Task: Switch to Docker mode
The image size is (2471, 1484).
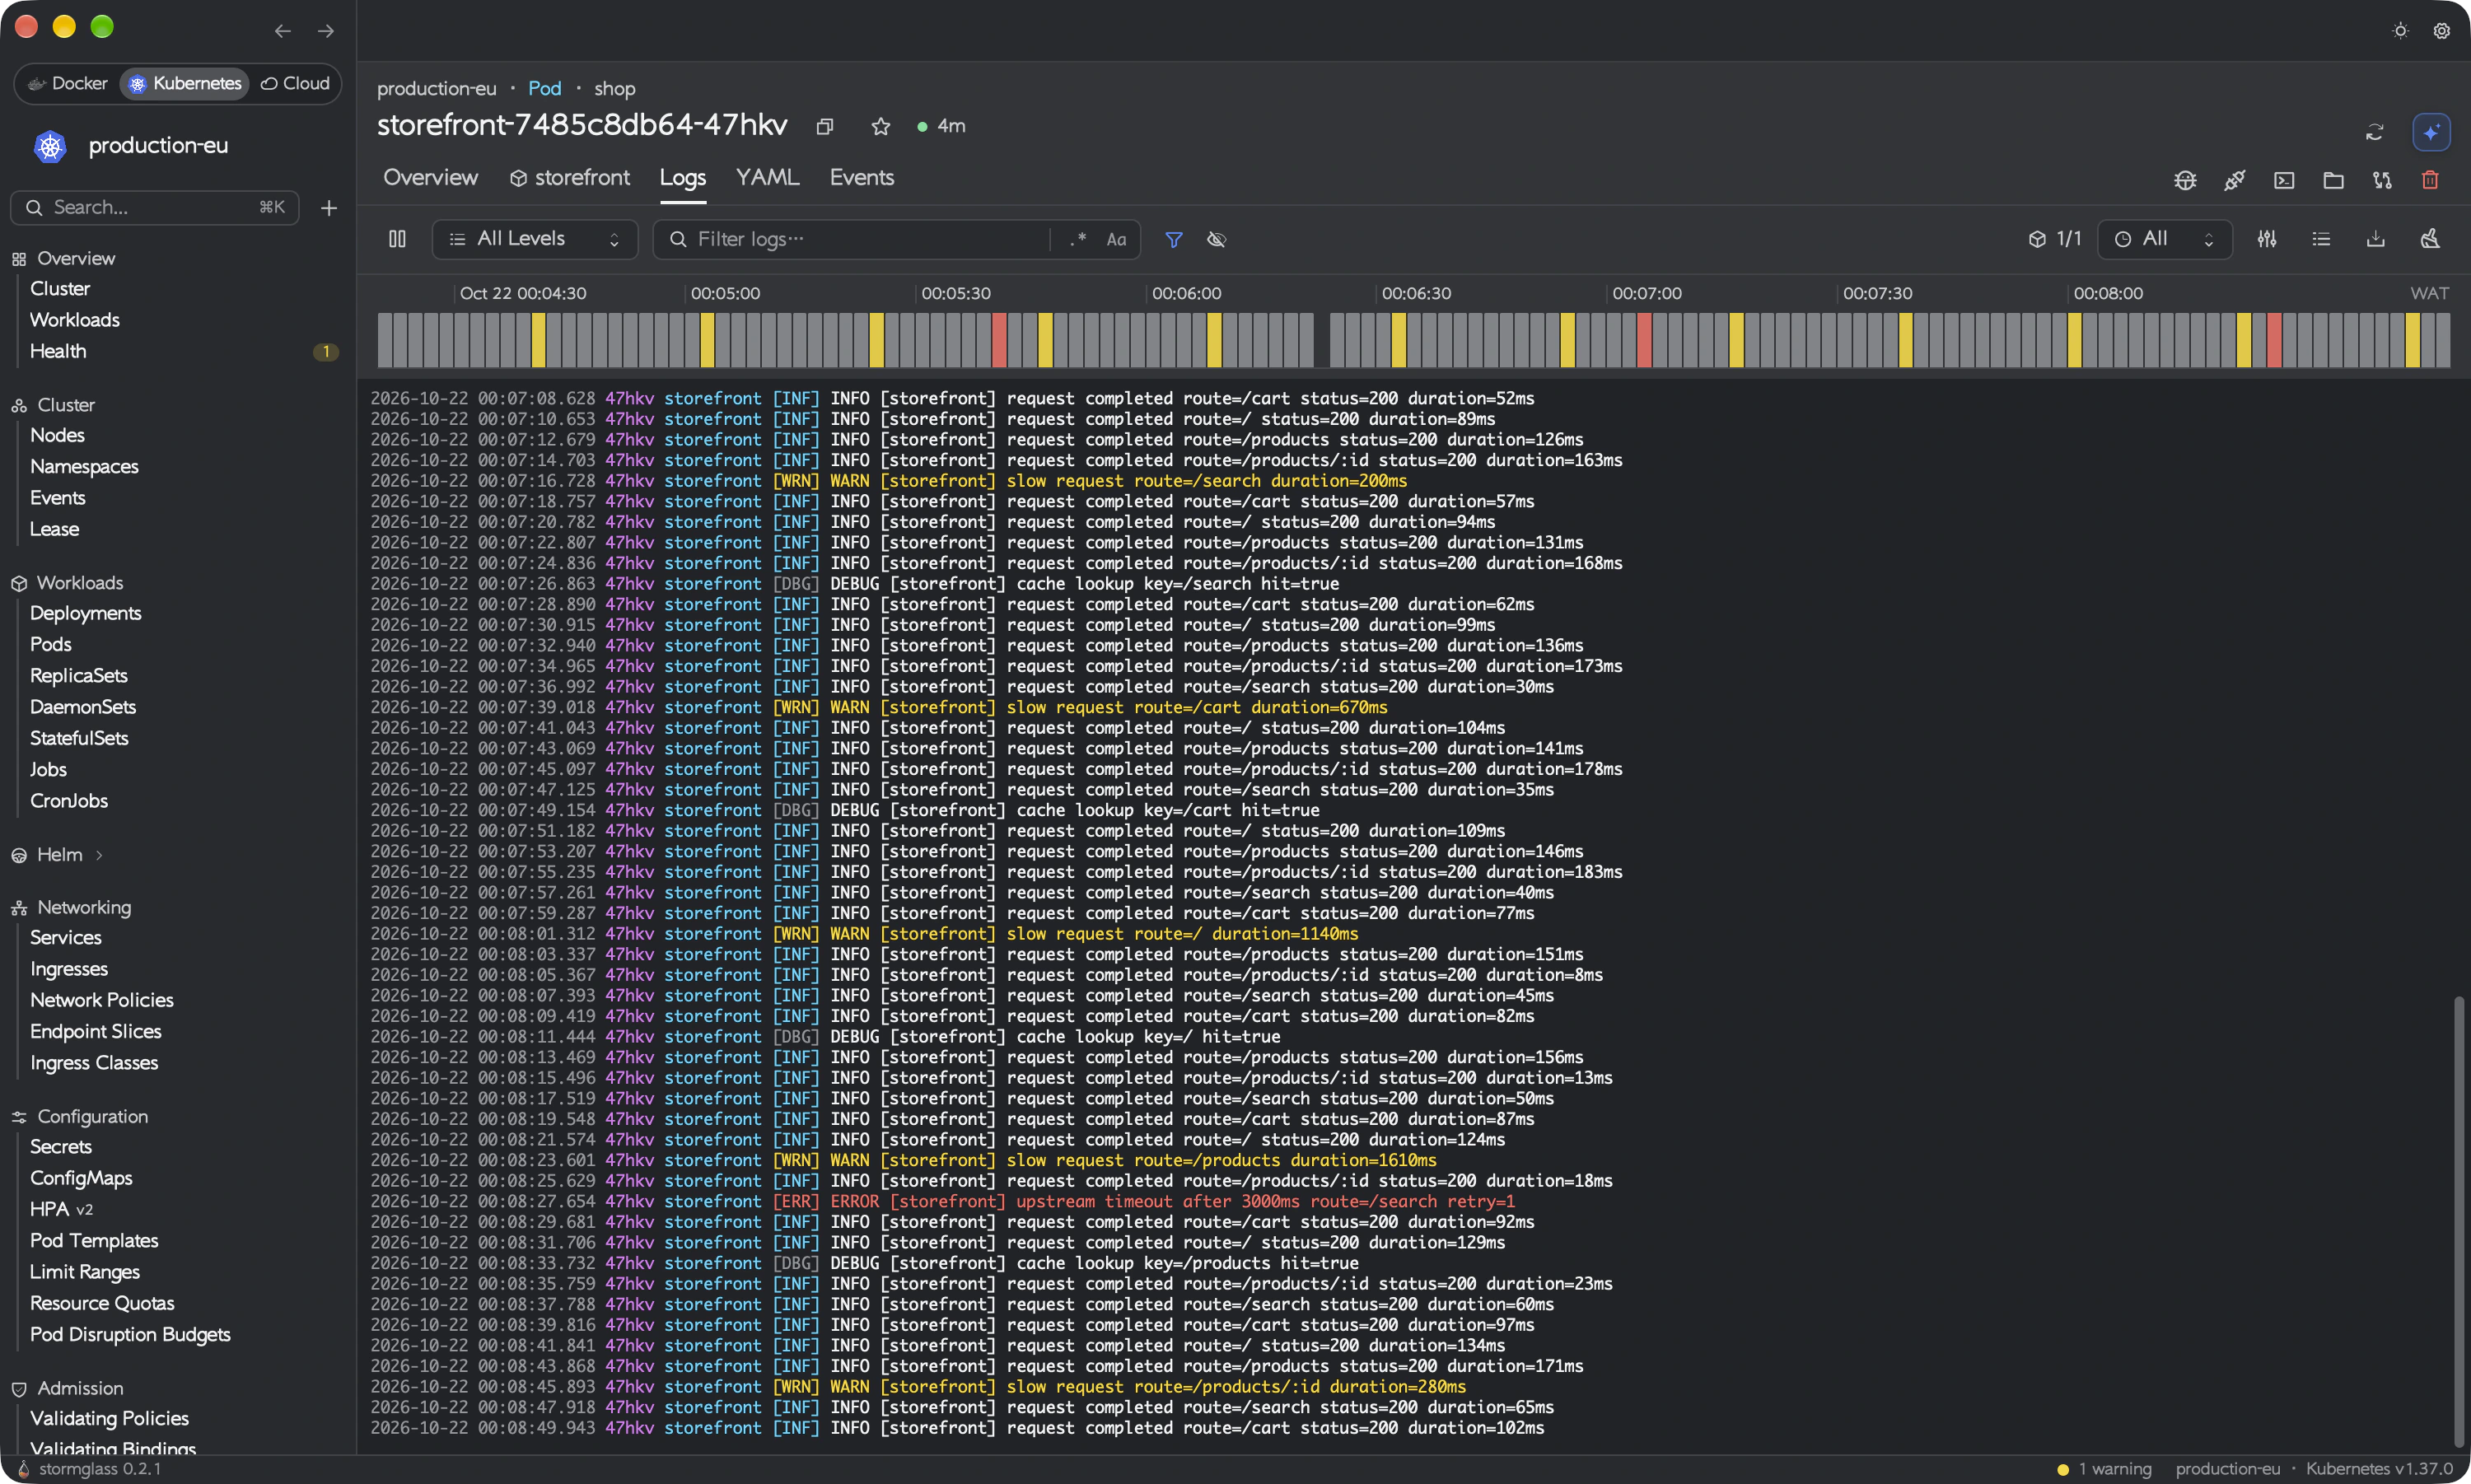Action: (68, 83)
